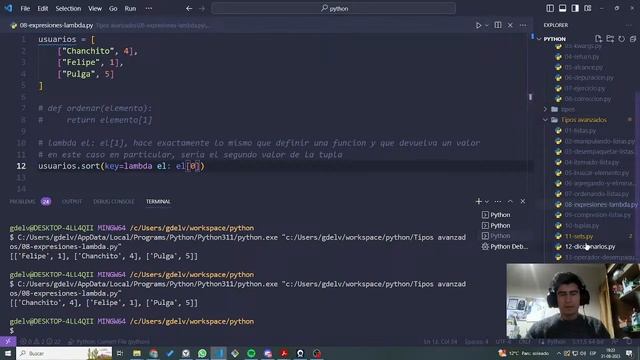Collapse all folders in Explorer
The width and height of the screenshot is (640, 360).
(633, 39)
